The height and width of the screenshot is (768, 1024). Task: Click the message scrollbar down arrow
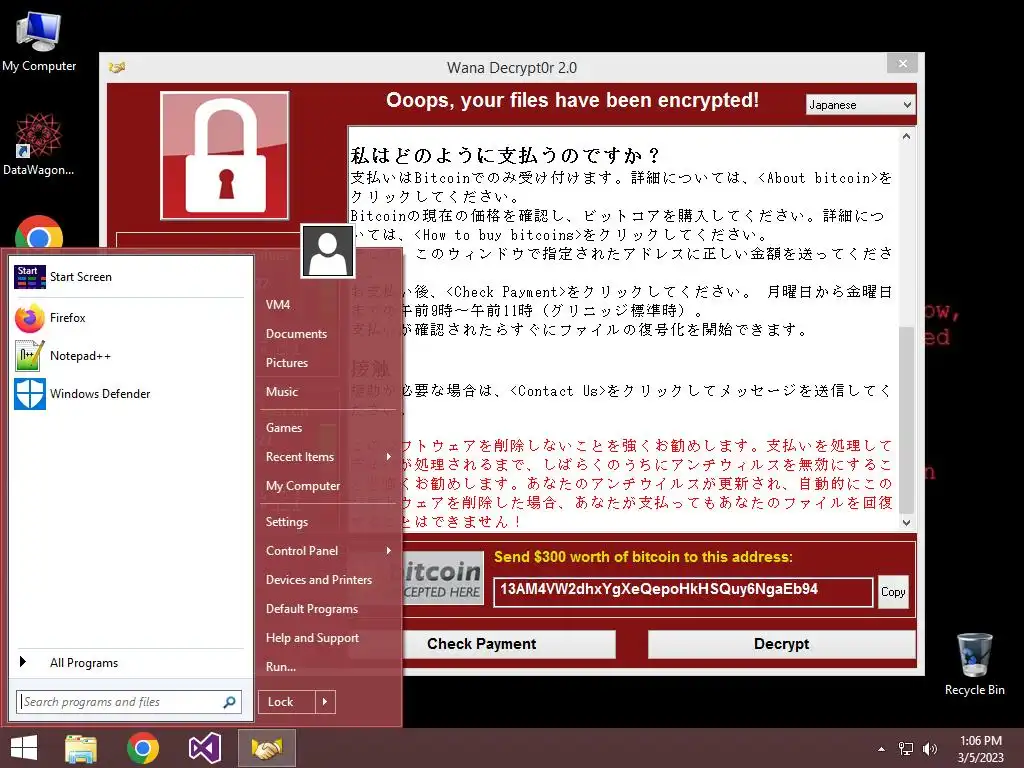pyautogui.click(x=906, y=522)
